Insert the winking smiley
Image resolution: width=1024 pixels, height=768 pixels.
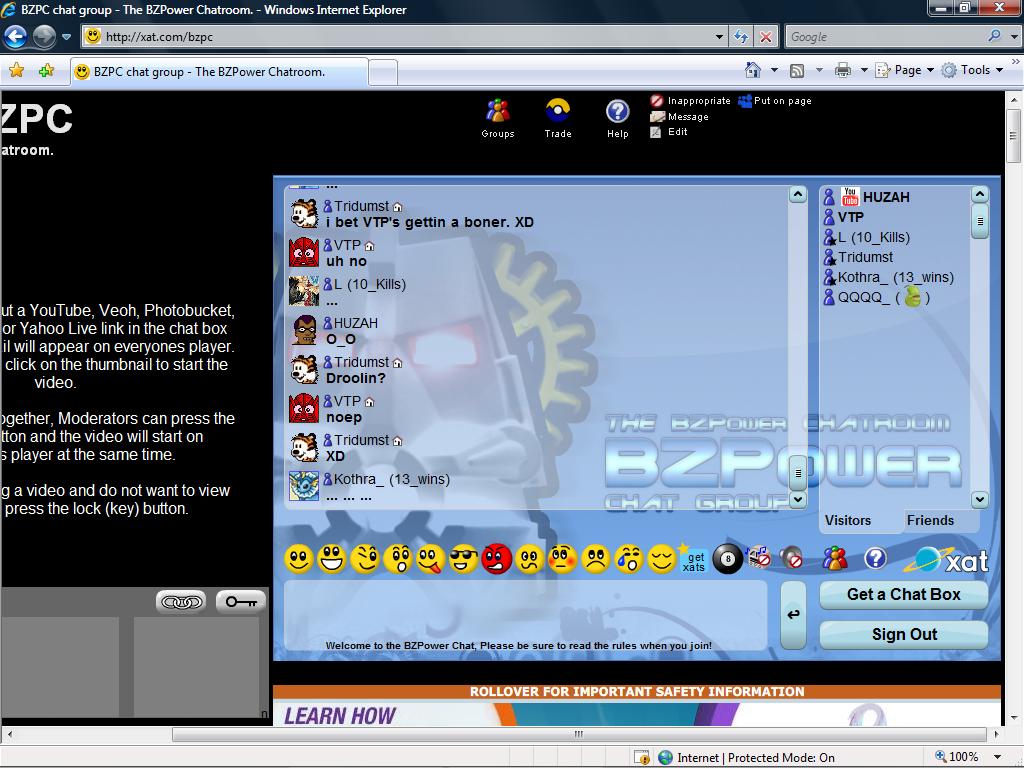365,559
